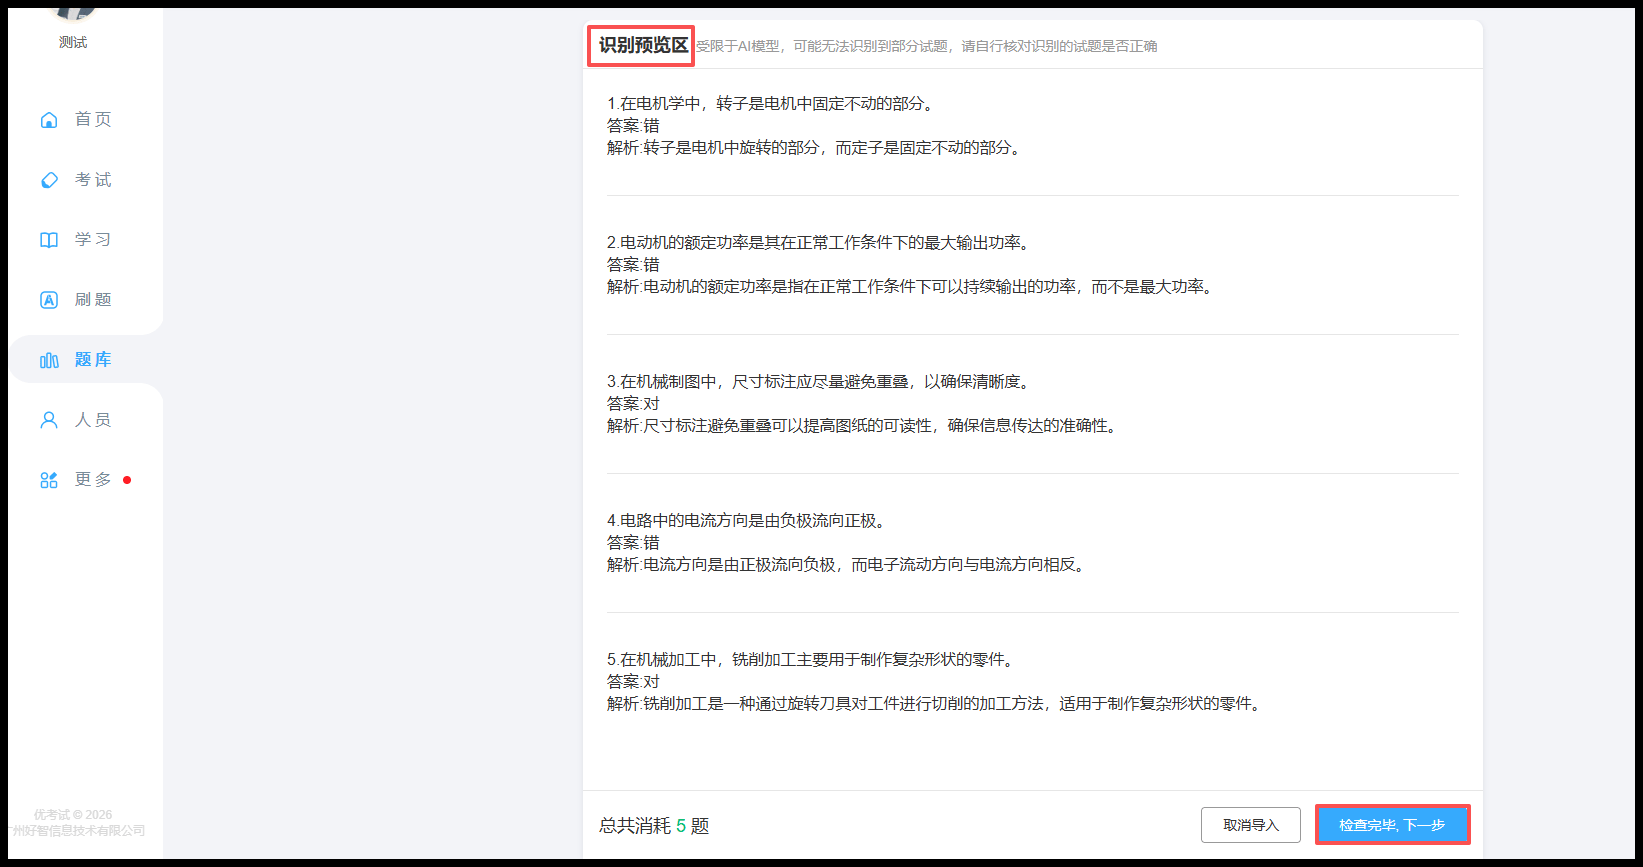Click the 答案:错 line under question 2
1643x867 pixels.
[633, 265]
